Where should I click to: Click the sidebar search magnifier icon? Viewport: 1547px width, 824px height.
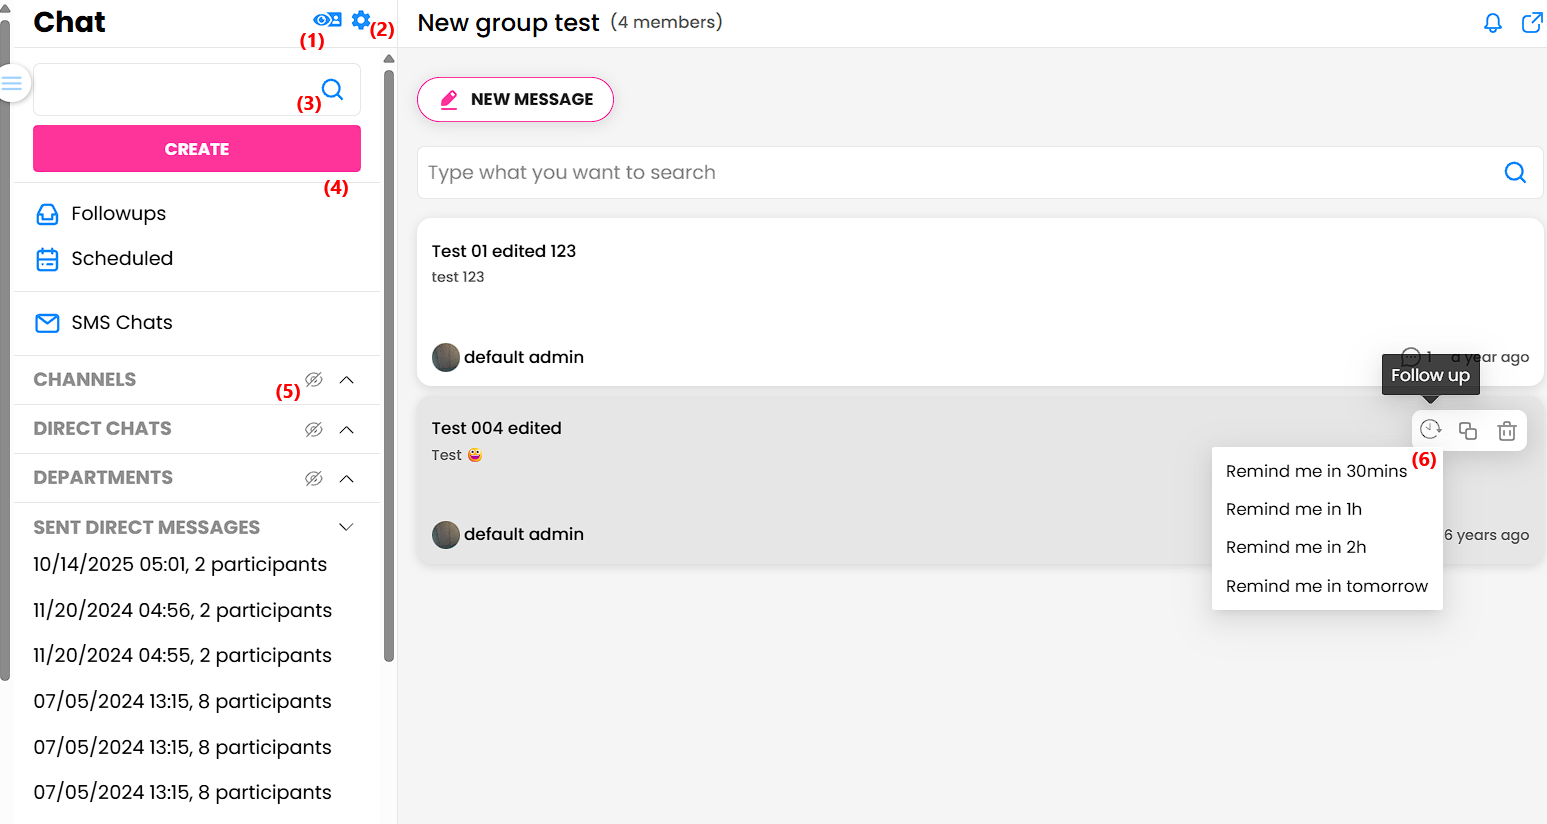333,90
